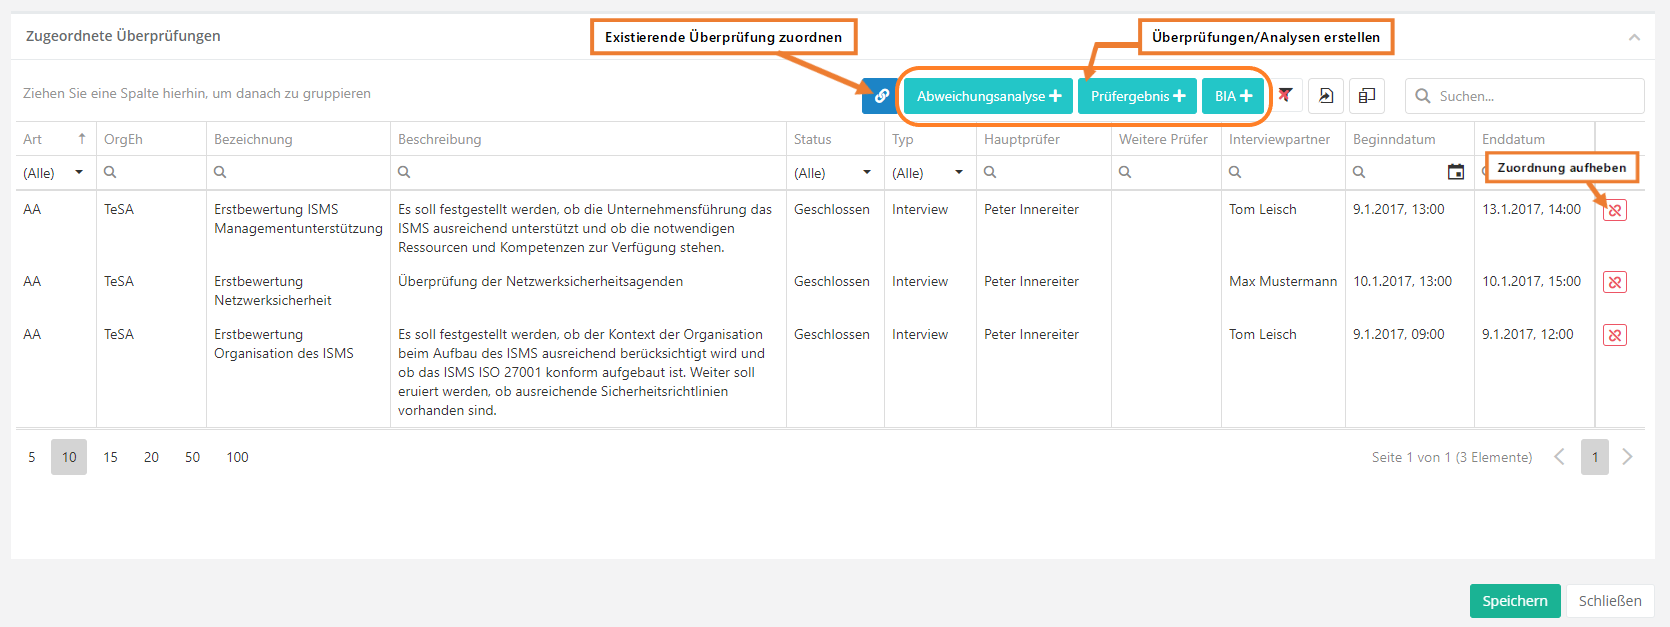Open the Beginndatum calendar picker

point(1456,172)
